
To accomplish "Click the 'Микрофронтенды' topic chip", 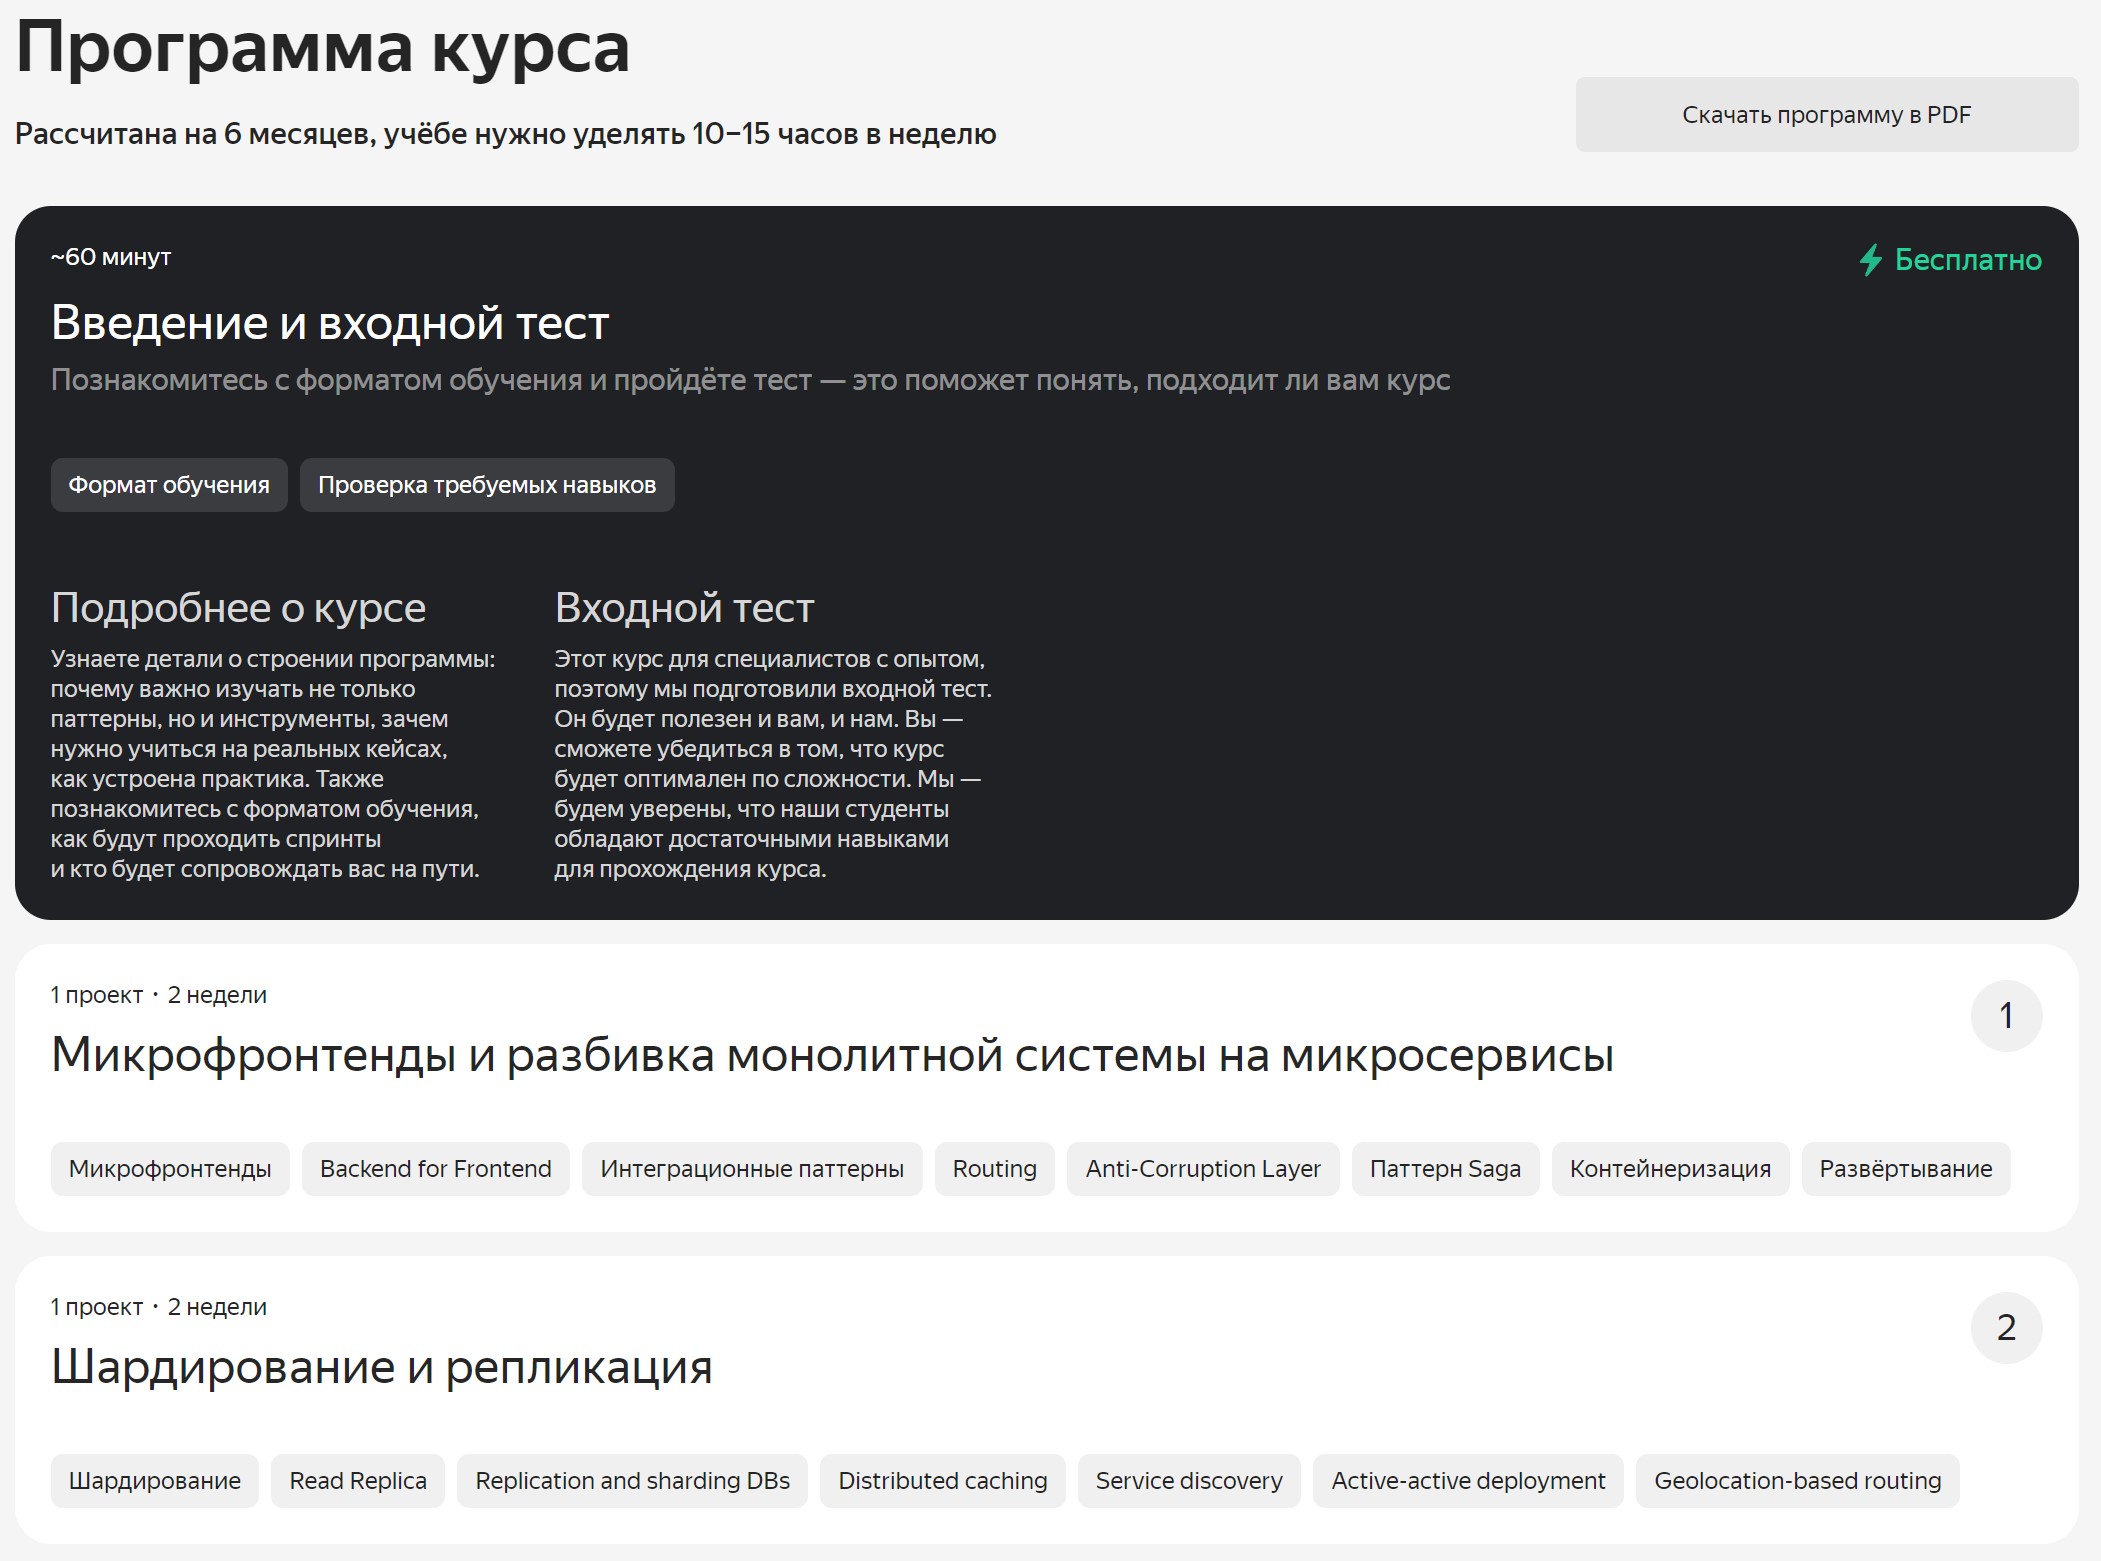I will [168, 1168].
